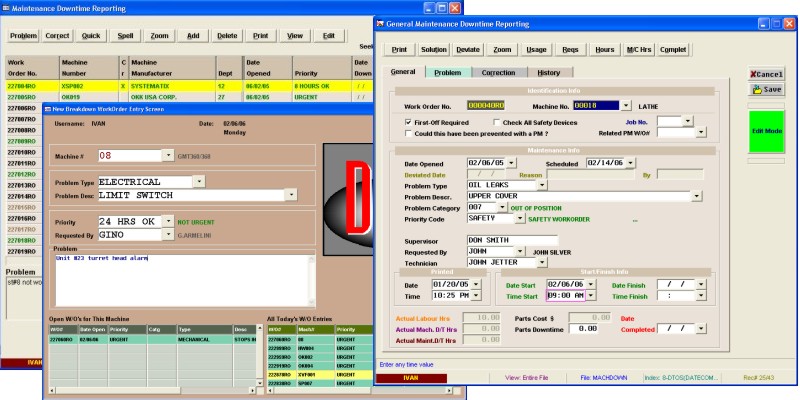Click the M/C Hrs toolbar button
This screenshot has height=400, width=800.
click(x=637, y=48)
